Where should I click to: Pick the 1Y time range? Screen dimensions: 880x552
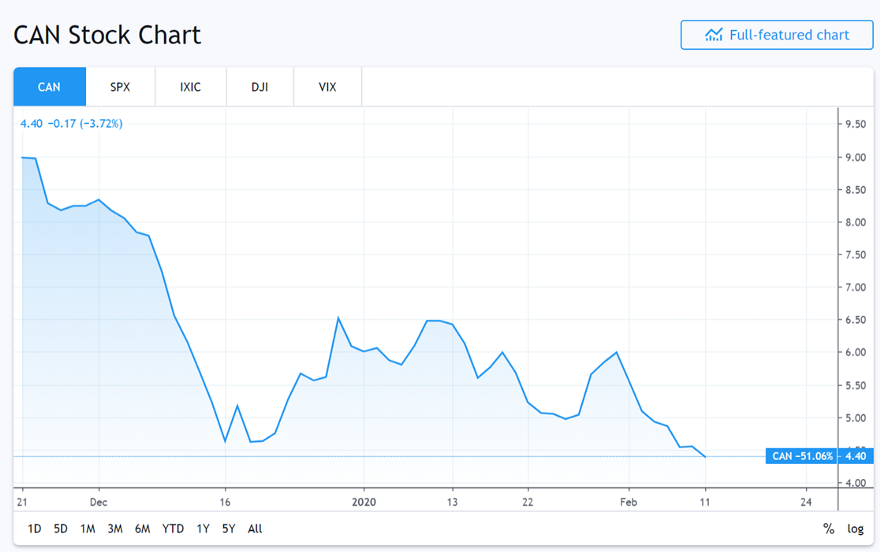coord(203,529)
